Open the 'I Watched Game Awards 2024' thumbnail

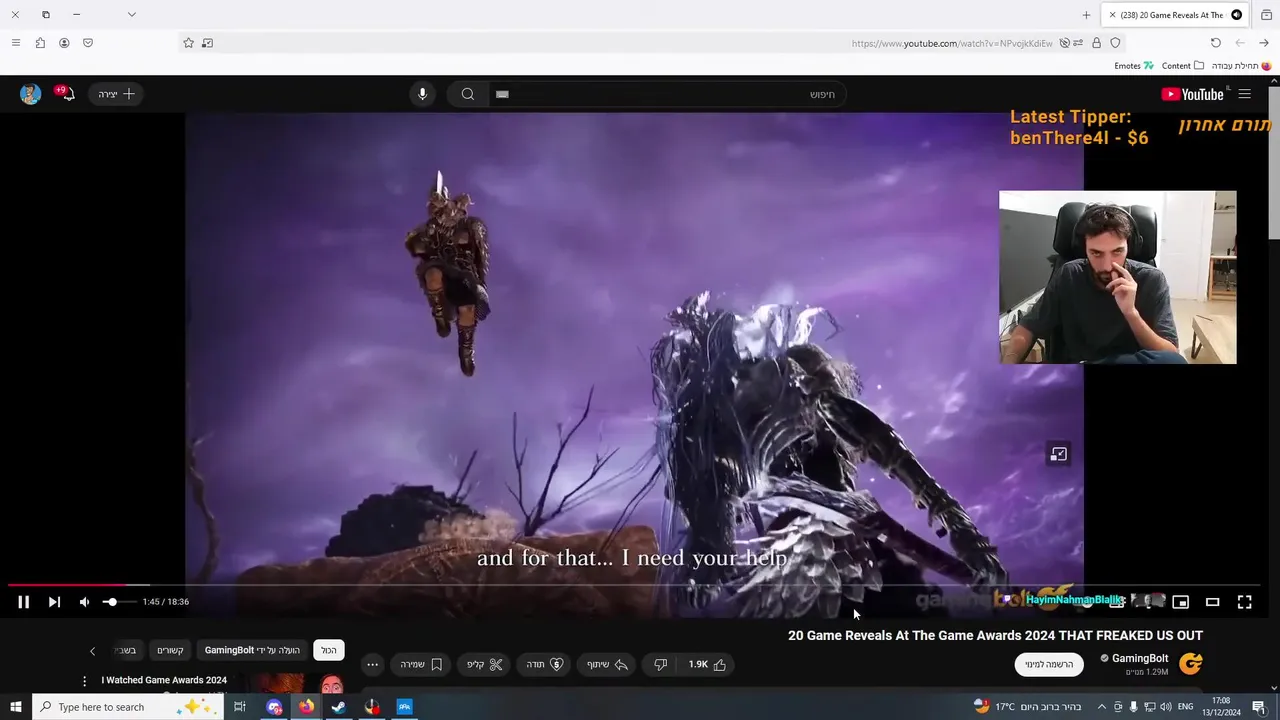coord(297,683)
